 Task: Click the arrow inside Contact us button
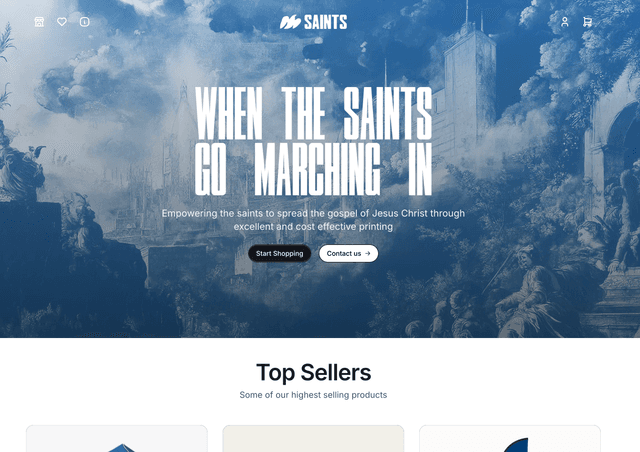tap(368, 254)
